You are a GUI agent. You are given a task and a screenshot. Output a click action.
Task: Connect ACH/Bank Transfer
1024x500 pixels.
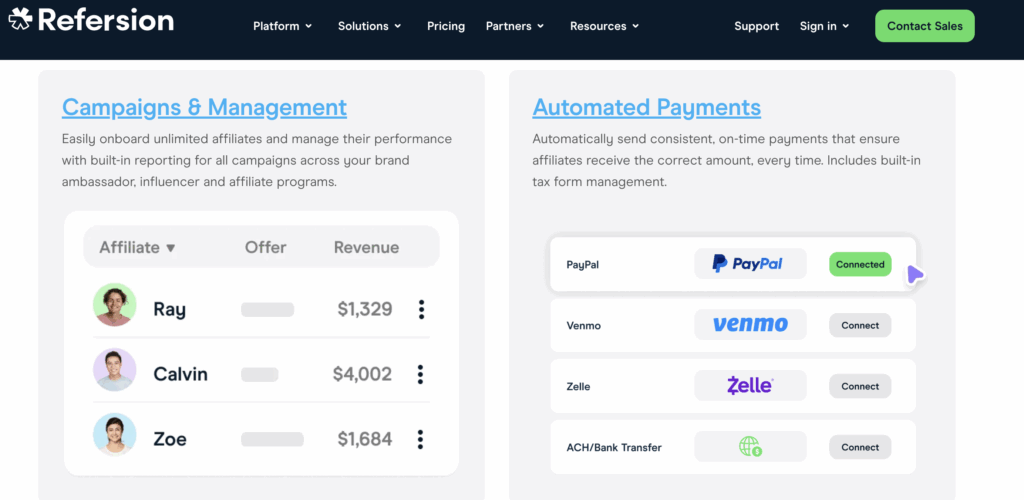pos(860,447)
